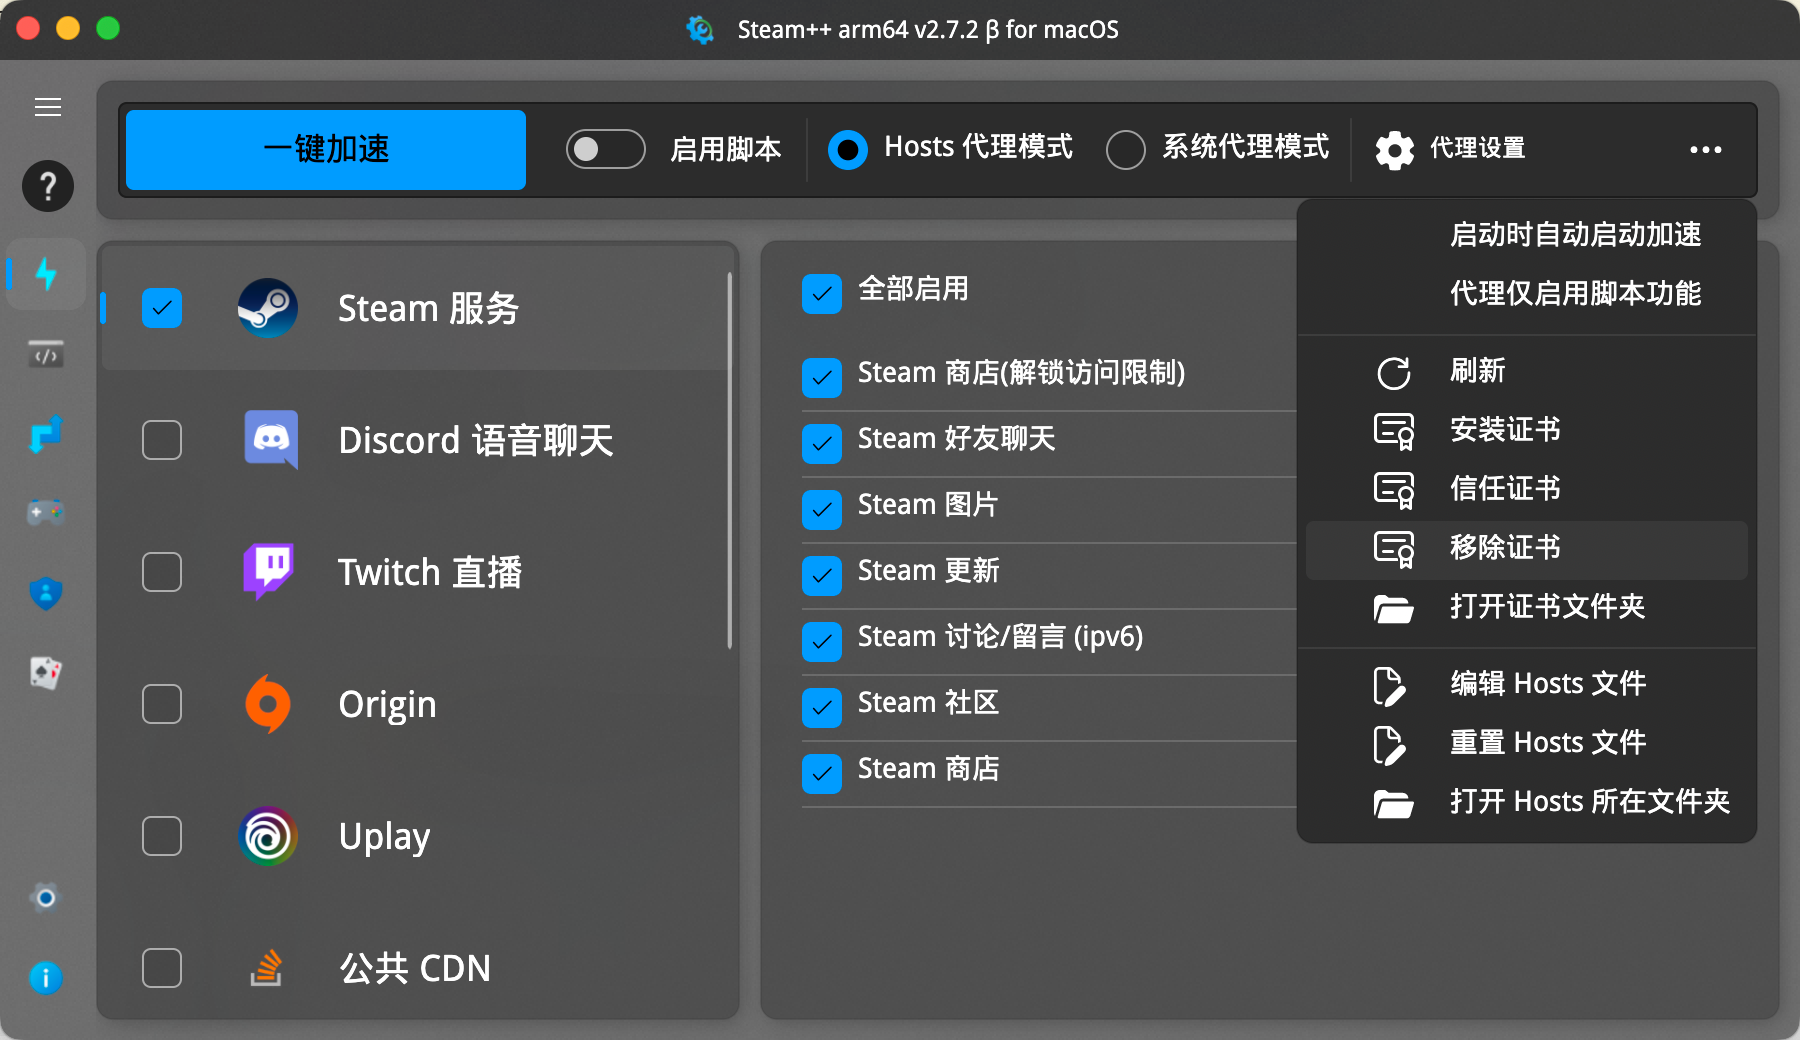Check the Discord 语音聊天 checkbox

pyautogui.click(x=162, y=440)
